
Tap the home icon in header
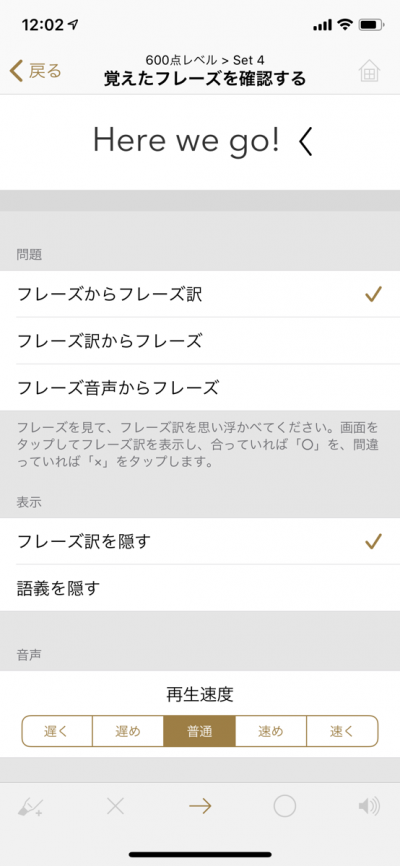370,71
